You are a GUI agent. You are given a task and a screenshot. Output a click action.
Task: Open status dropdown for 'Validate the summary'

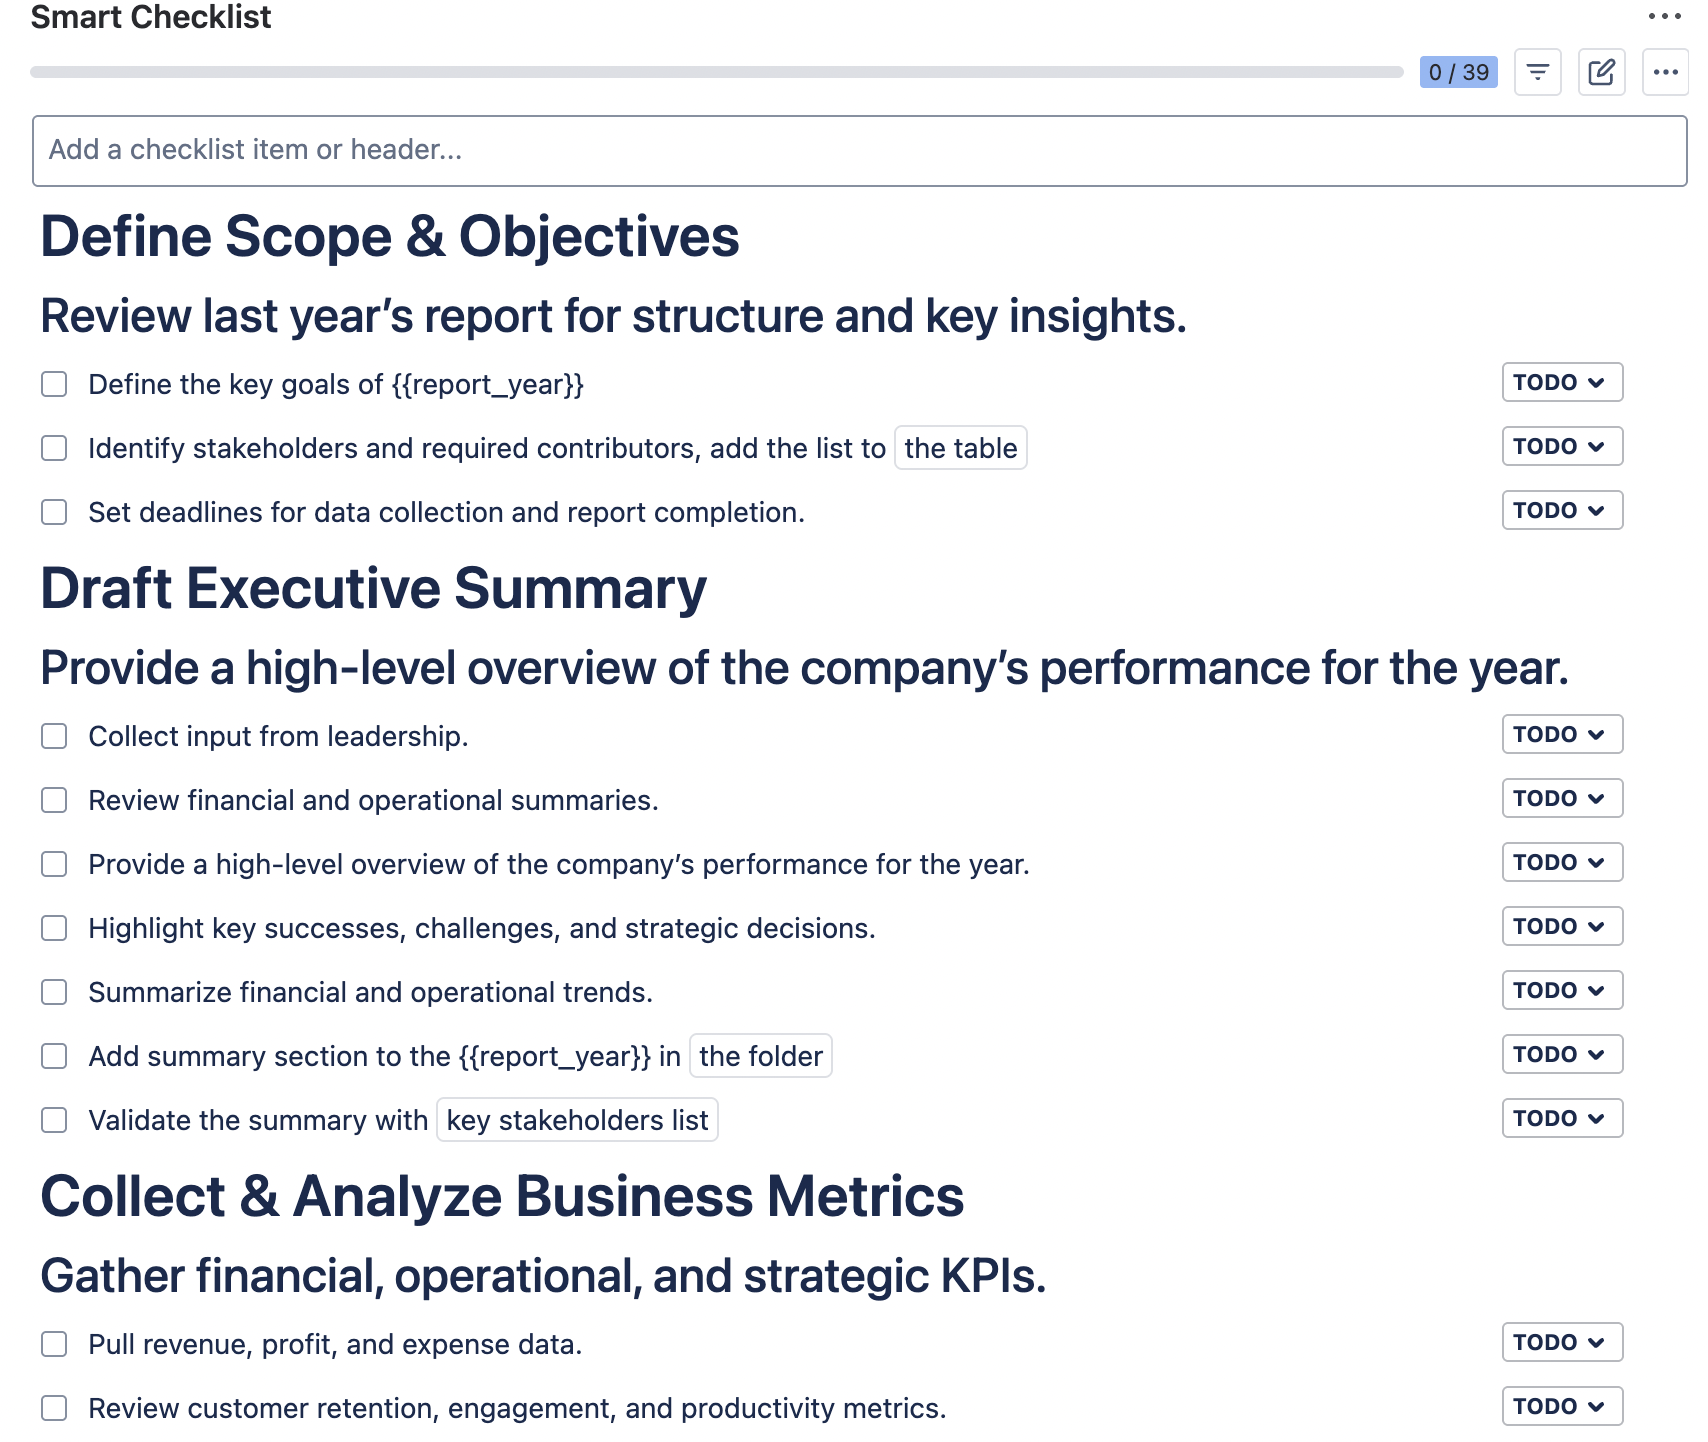click(1562, 1118)
